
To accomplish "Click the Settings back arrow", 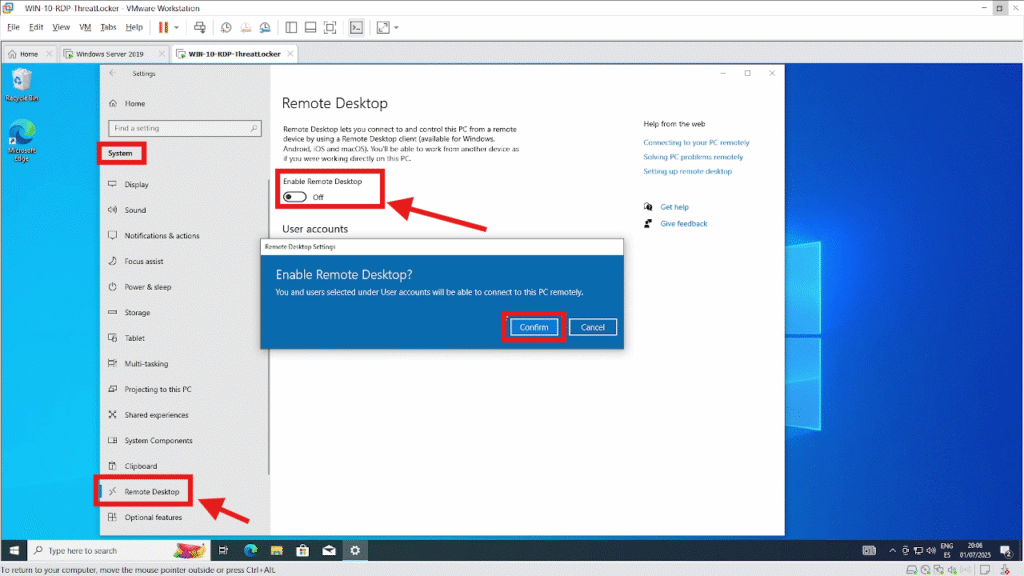I will [112, 74].
